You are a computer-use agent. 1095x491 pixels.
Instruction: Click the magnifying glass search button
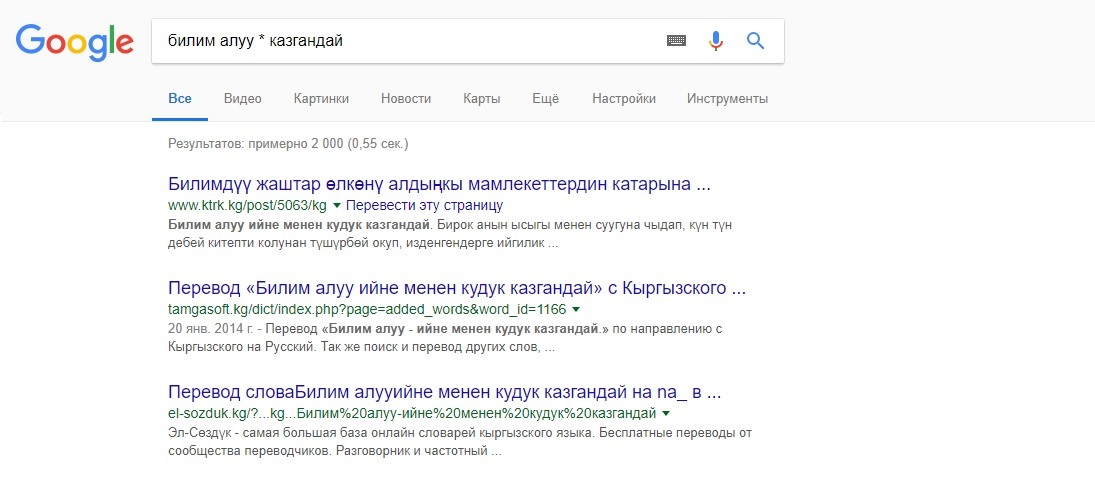(755, 41)
